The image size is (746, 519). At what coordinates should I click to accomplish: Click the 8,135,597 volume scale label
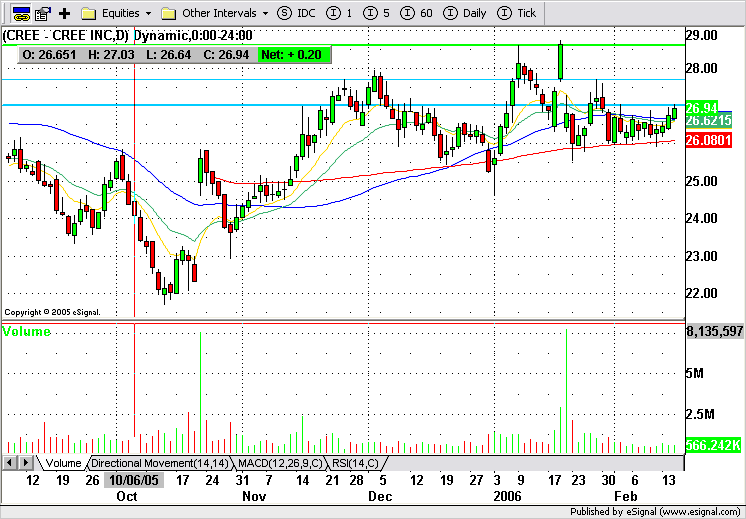pyautogui.click(x=715, y=331)
